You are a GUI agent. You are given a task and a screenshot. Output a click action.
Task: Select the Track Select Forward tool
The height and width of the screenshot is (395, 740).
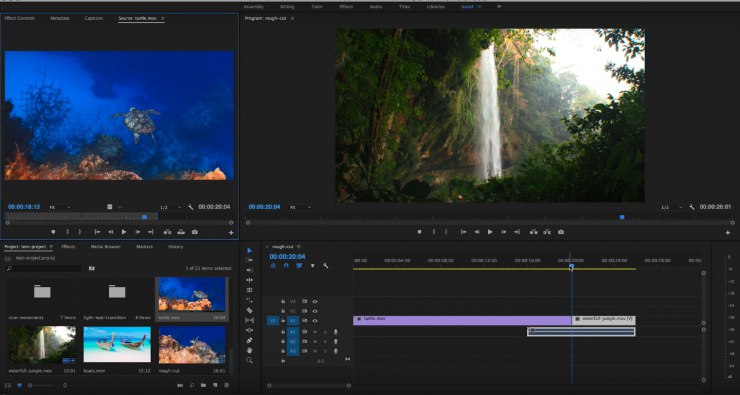[250, 260]
